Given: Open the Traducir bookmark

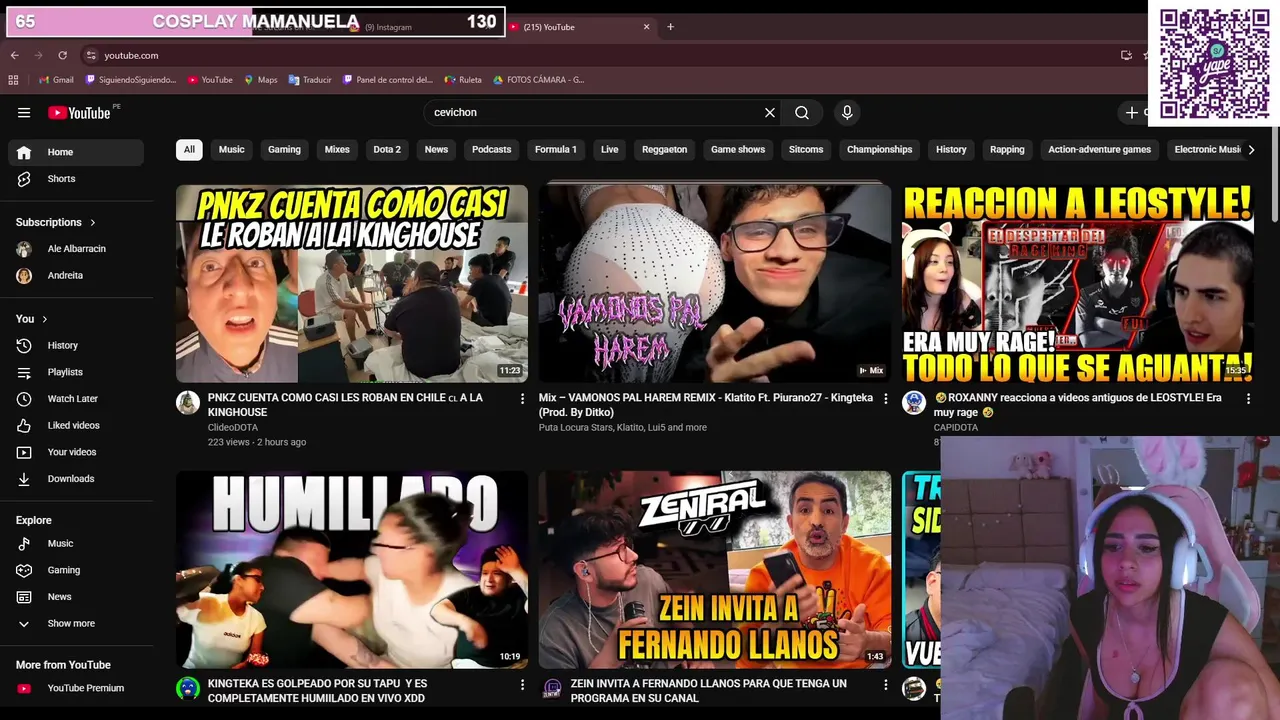Looking at the screenshot, I should pyautogui.click(x=310, y=80).
